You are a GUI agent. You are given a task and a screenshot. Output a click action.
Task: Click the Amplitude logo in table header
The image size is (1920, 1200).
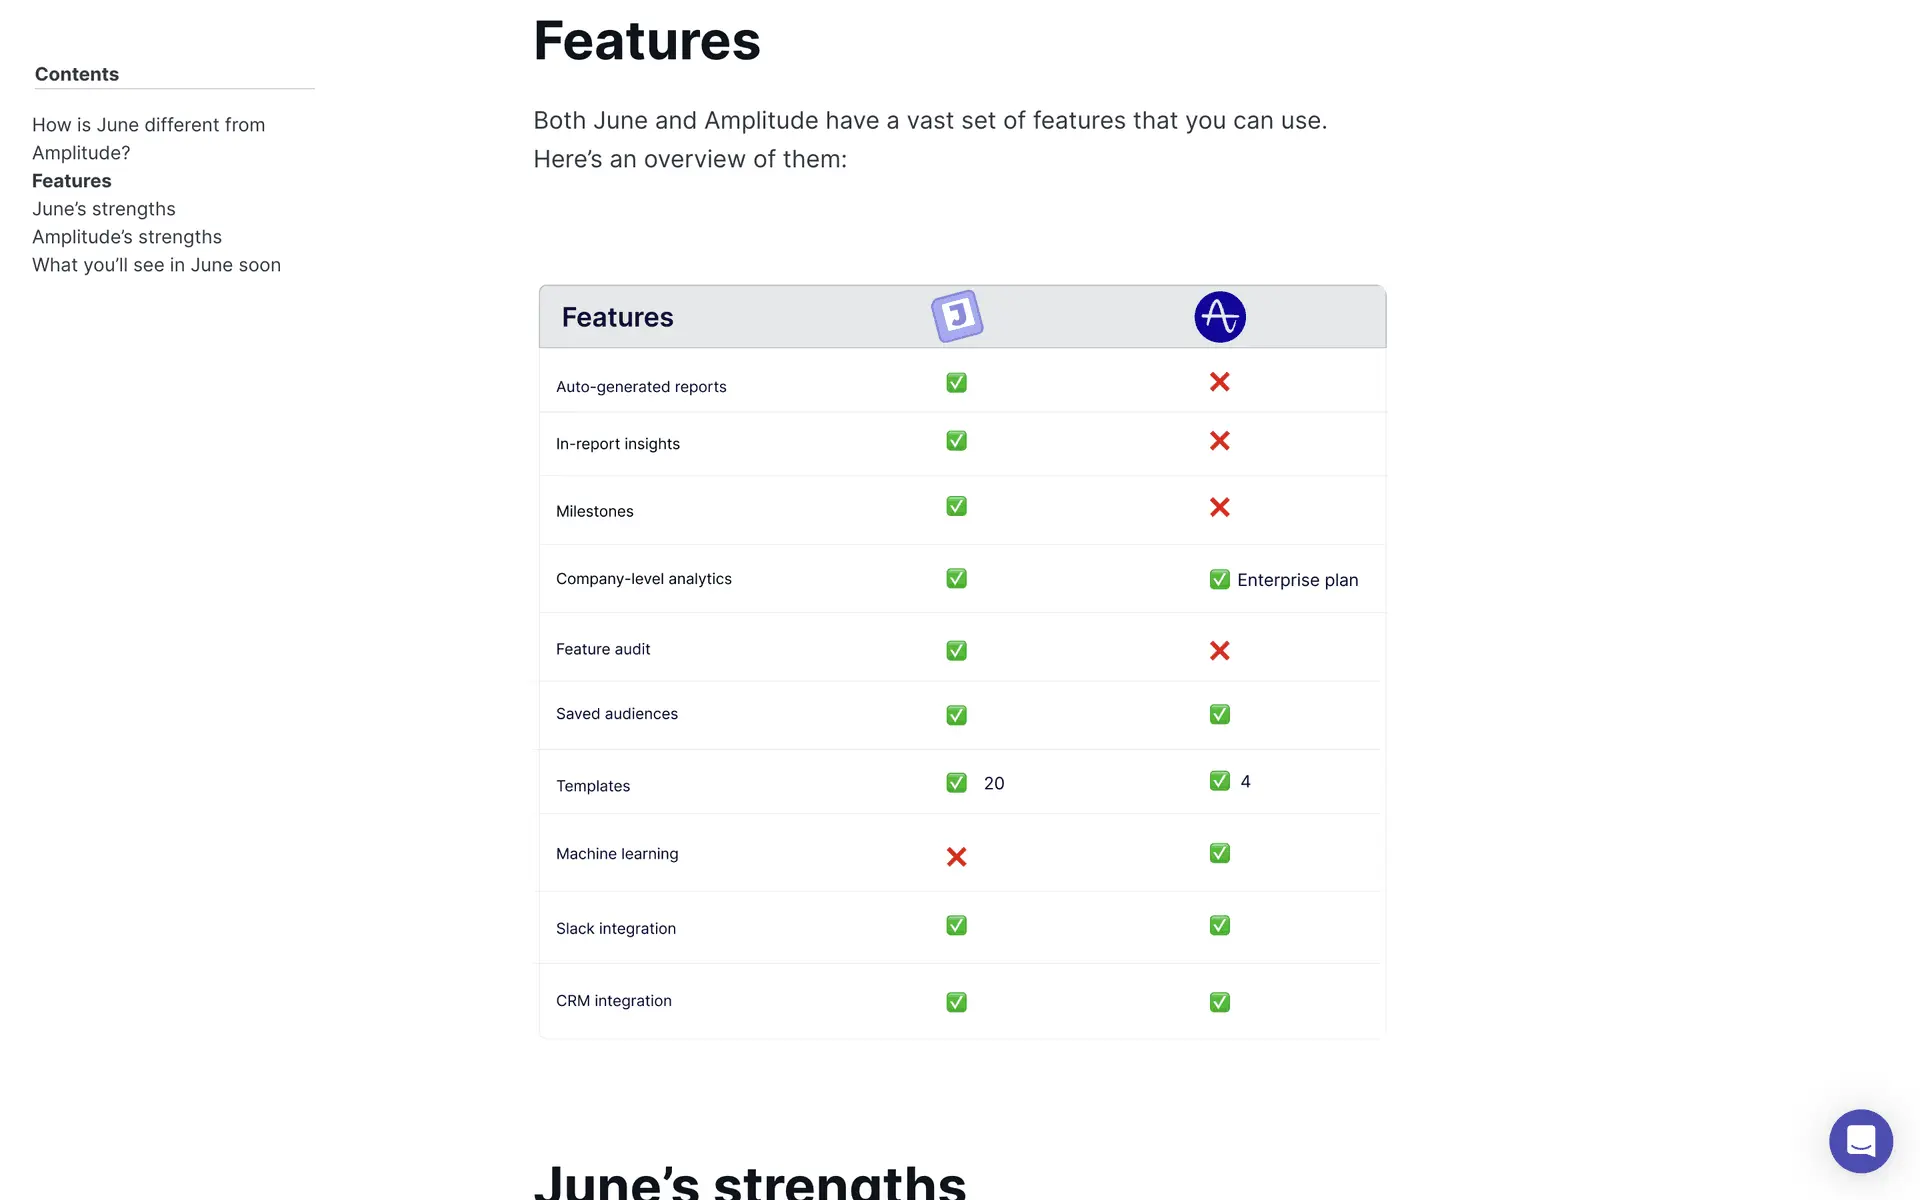coord(1219,317)
